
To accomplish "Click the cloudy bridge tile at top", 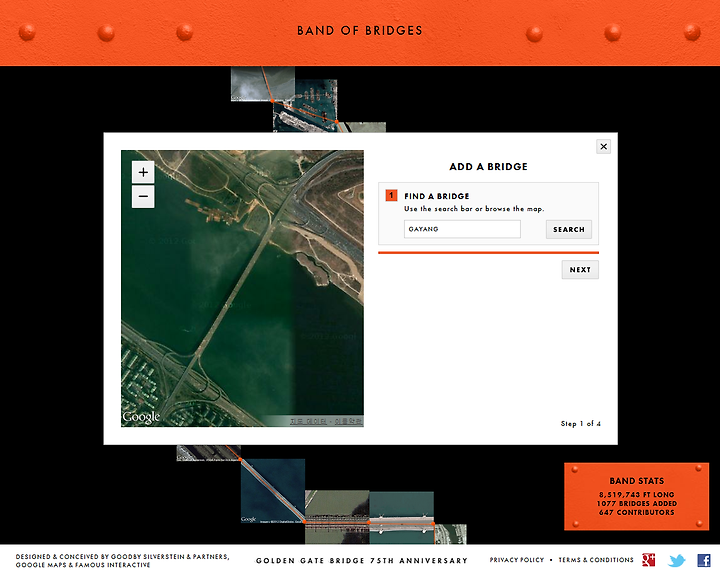I will 263,84.
